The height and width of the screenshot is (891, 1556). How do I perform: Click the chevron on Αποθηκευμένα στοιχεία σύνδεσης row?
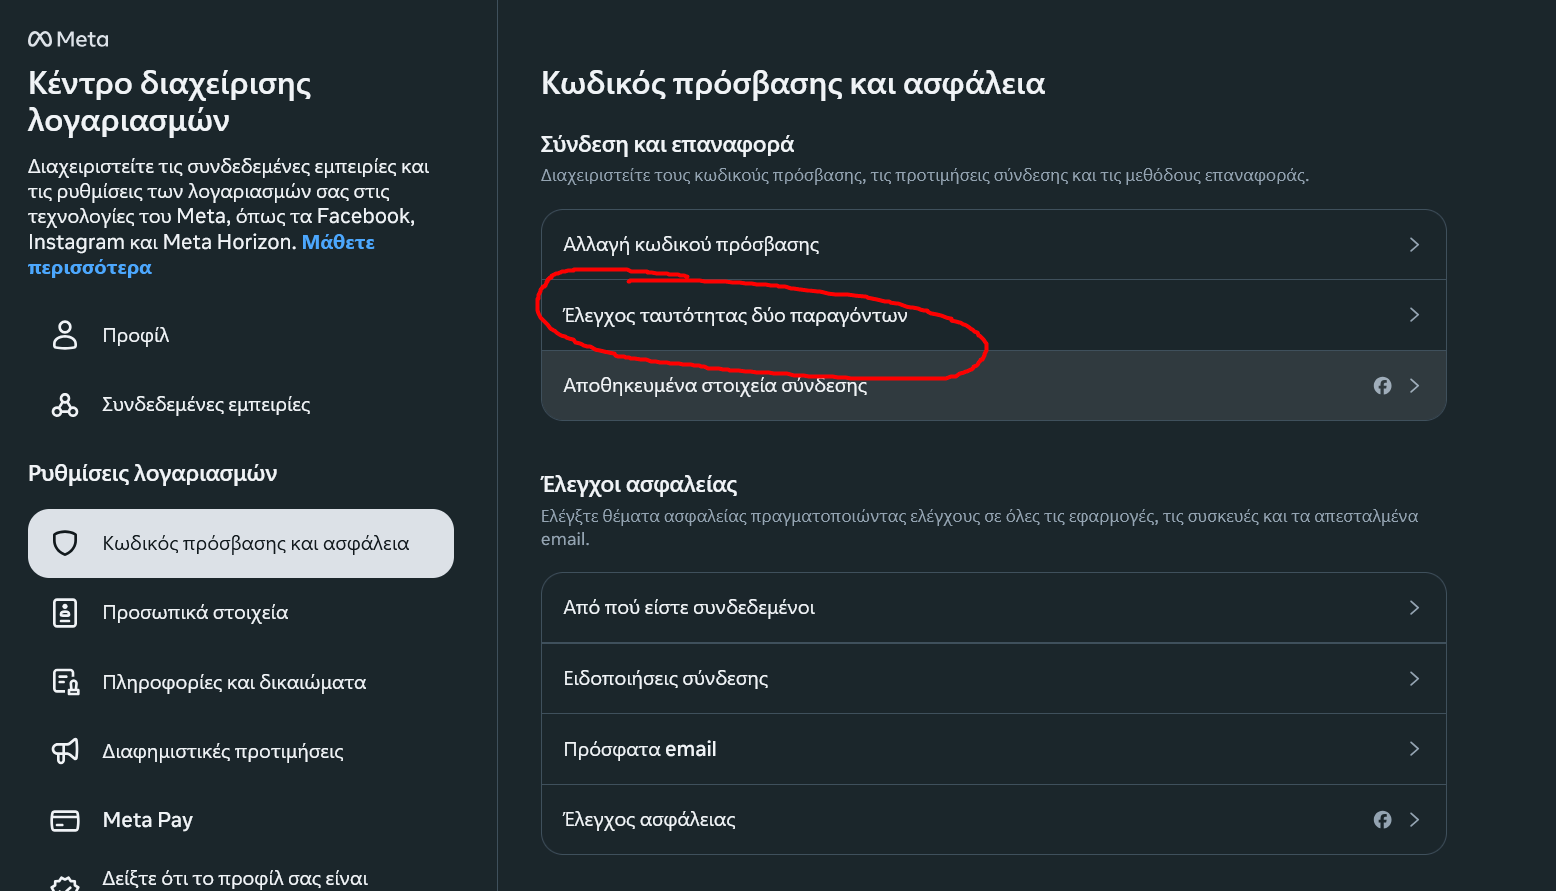click(x=1414, y=386)
